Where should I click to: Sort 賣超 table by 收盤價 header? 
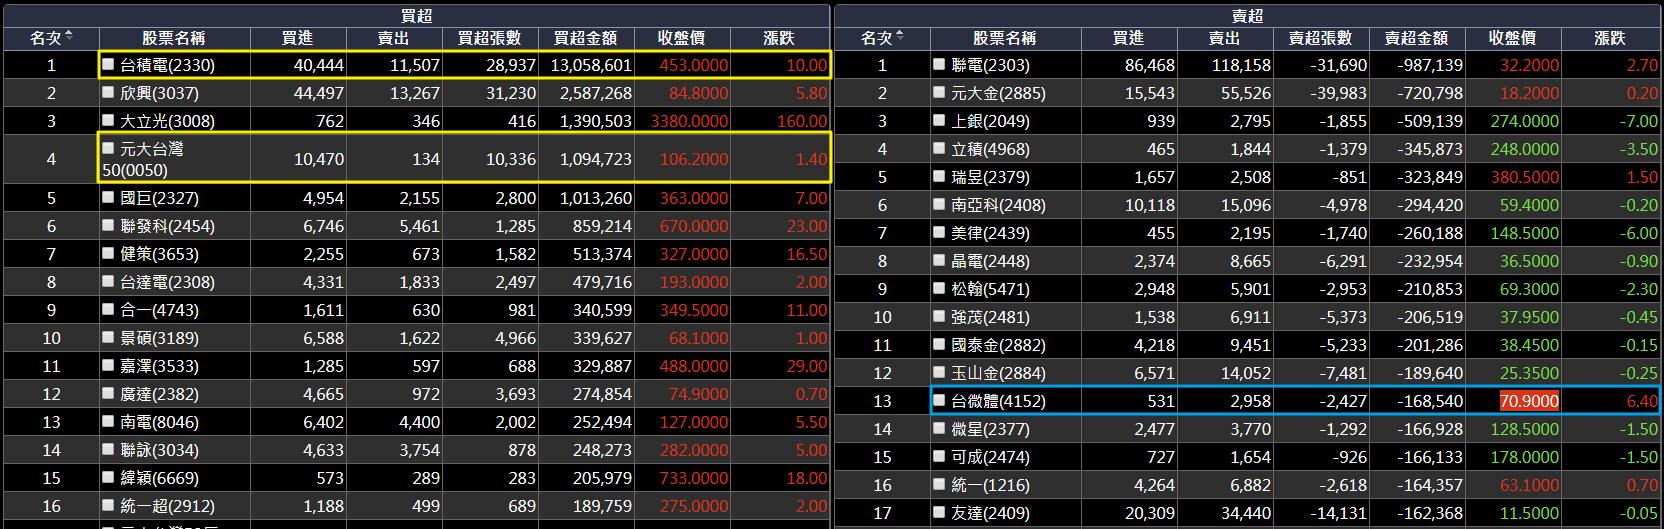(x=1513, y=38)
